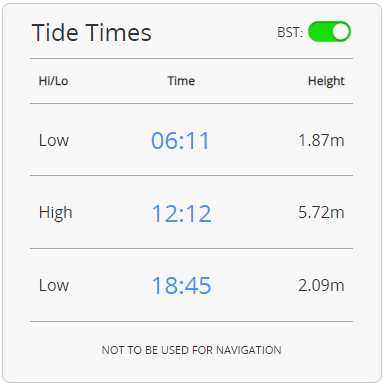Select the Time column header

click(181, 81)
